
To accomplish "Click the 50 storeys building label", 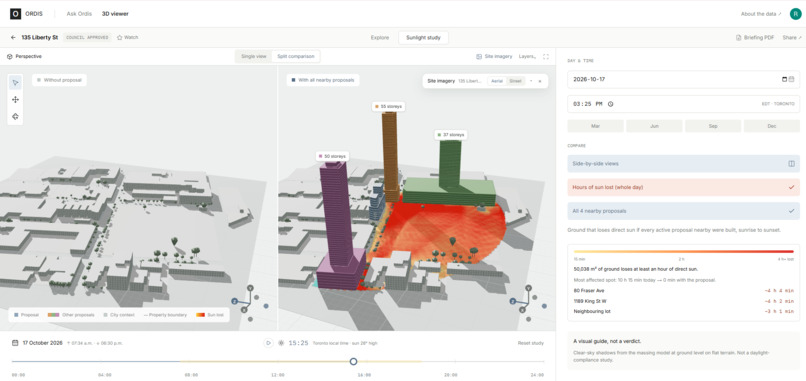I will pos(333,156).
